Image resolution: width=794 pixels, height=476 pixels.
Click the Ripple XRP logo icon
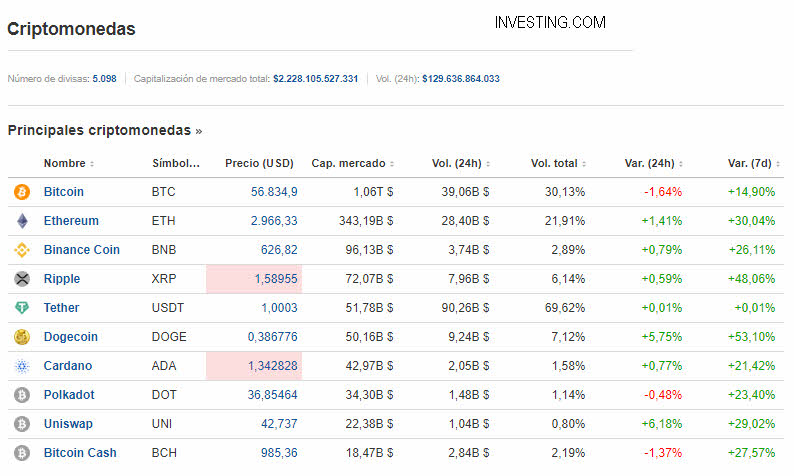point(22,279)
